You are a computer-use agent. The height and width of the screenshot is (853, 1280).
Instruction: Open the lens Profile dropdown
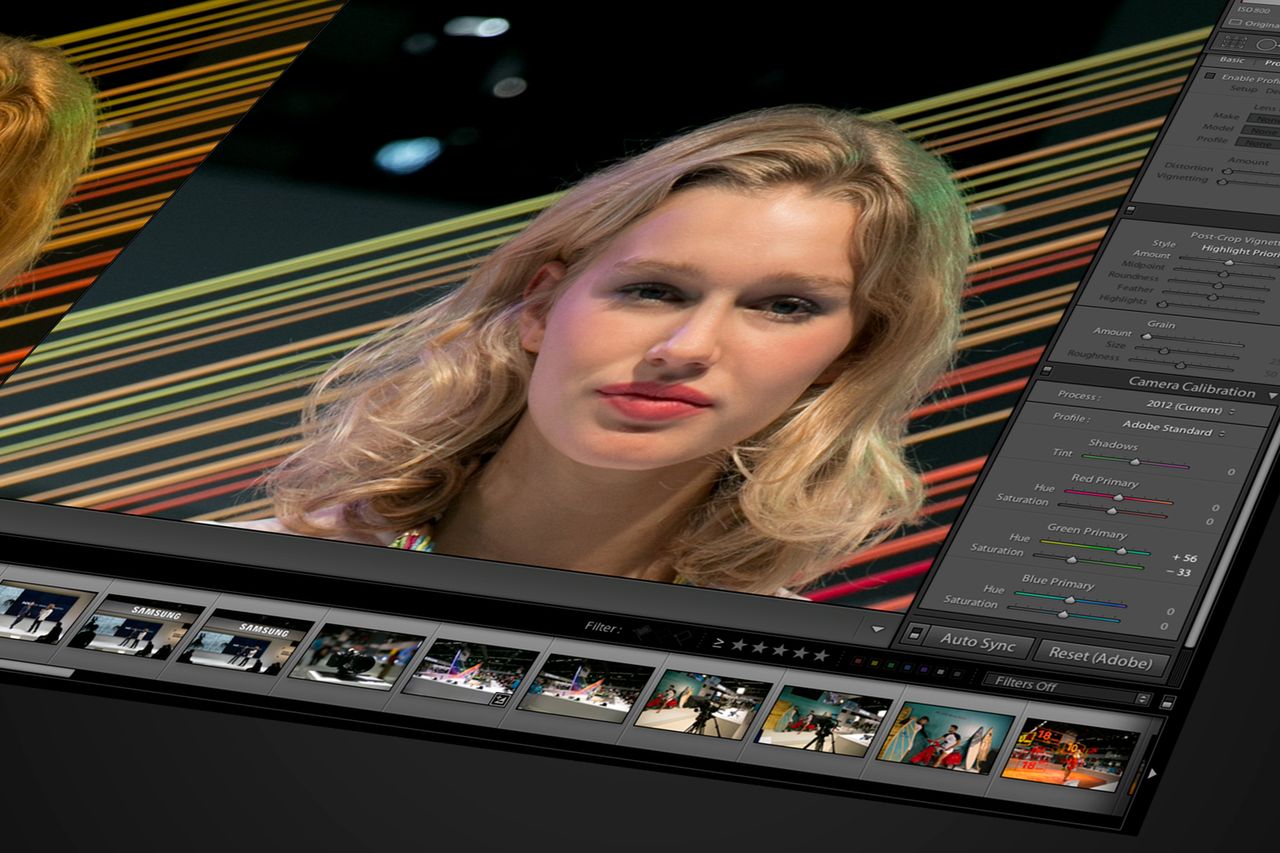tap(1258, 142)
